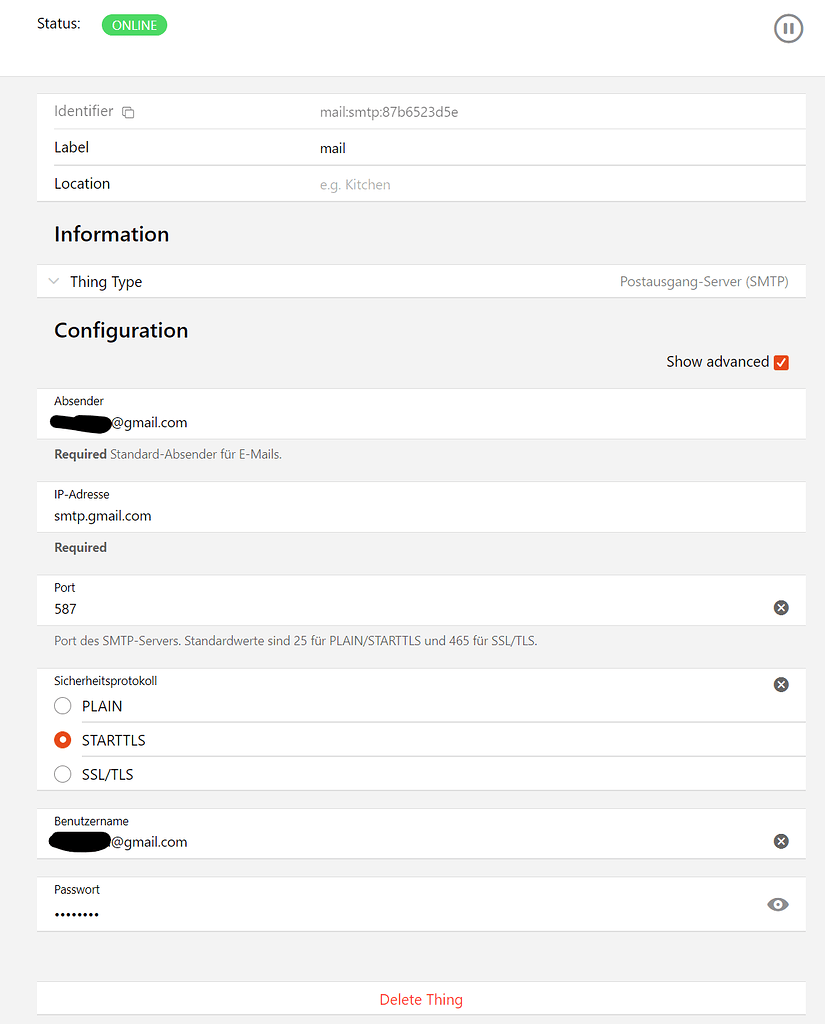Select the IP-Adresse smtp.gmail.com value

tap(102, 515)
